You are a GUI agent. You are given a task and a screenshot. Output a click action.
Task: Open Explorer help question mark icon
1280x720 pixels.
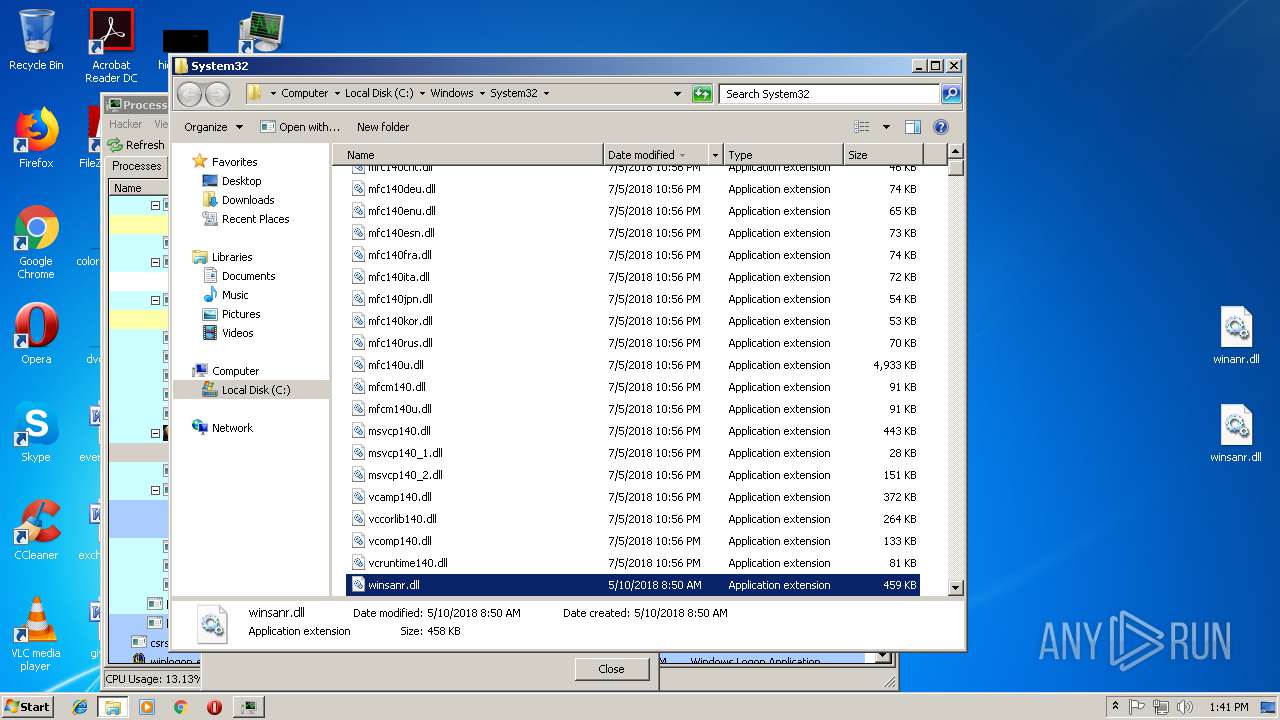coord(940,127)
